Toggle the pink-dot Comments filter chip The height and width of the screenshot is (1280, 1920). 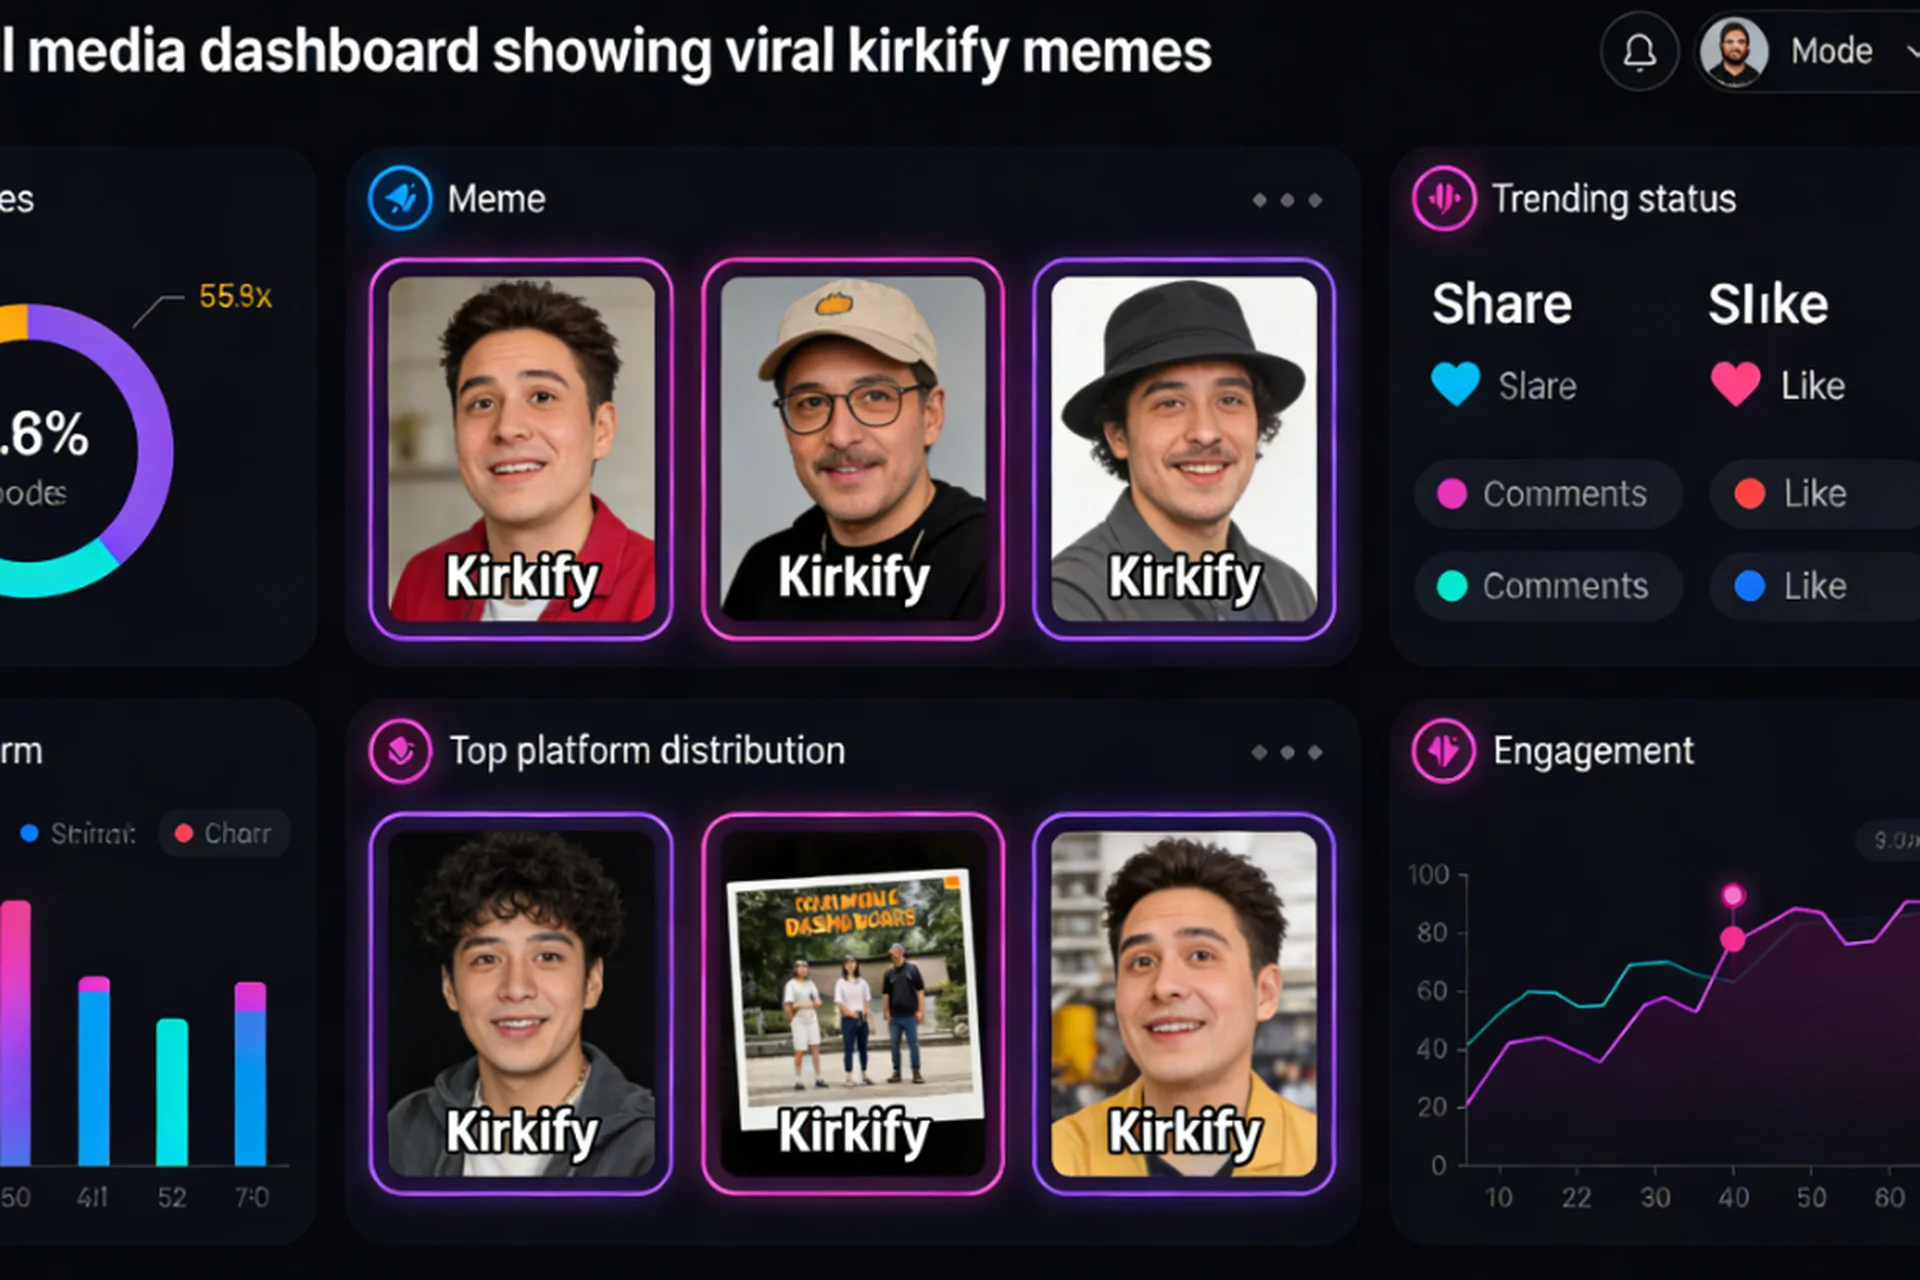pos(1548,494)
